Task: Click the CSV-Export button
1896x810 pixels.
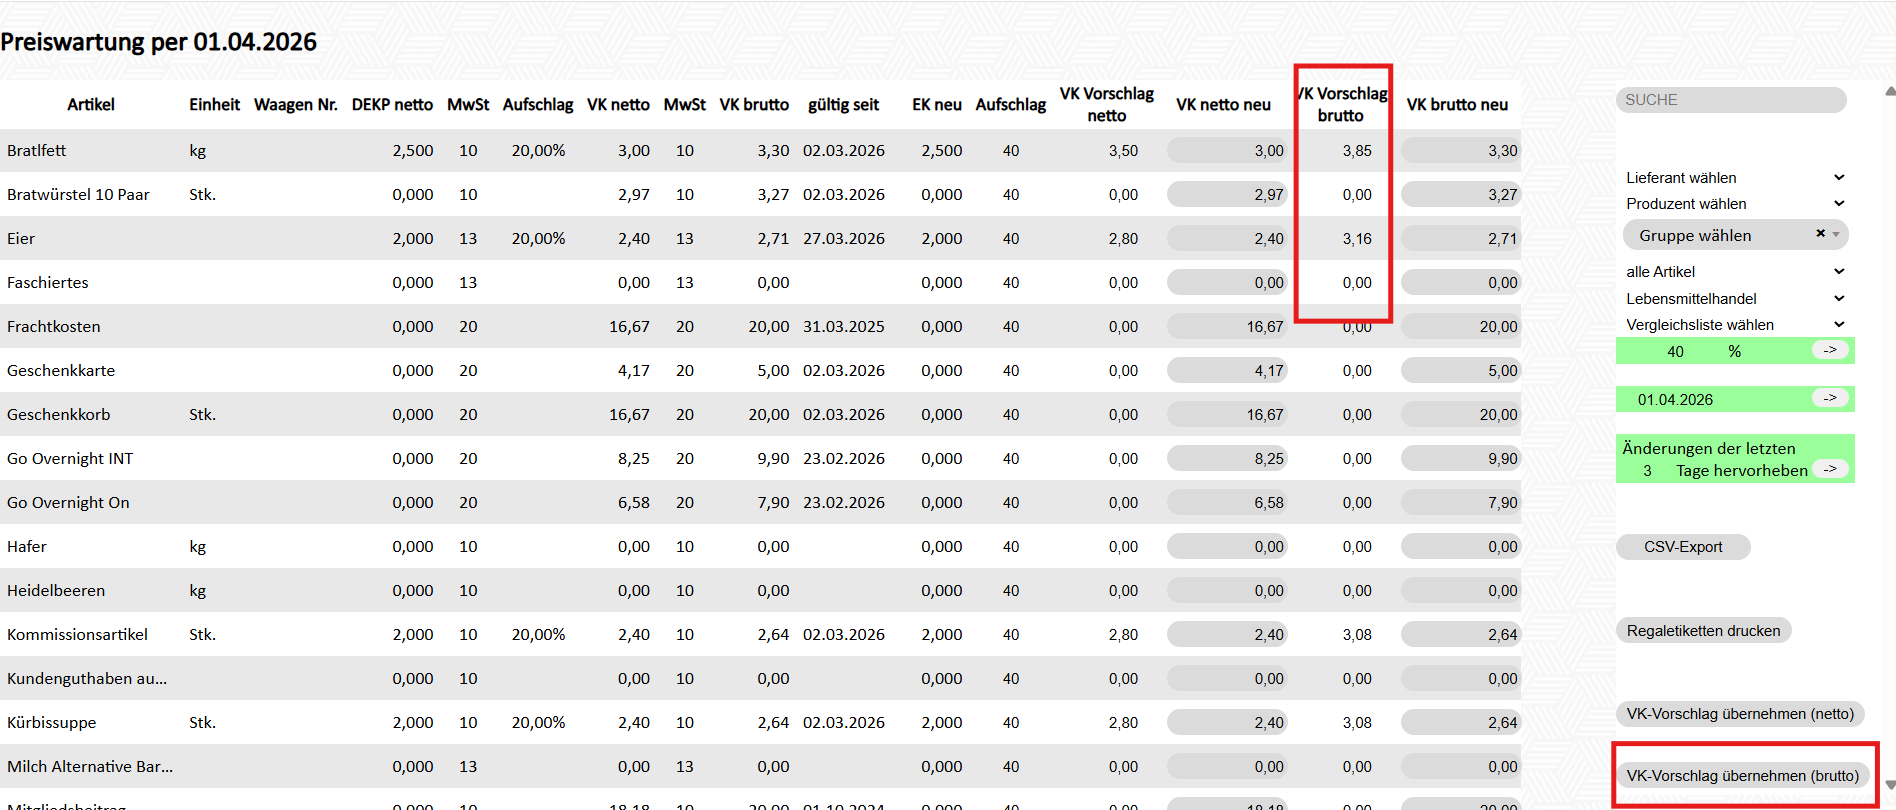Action: (x=1683, y=547)
